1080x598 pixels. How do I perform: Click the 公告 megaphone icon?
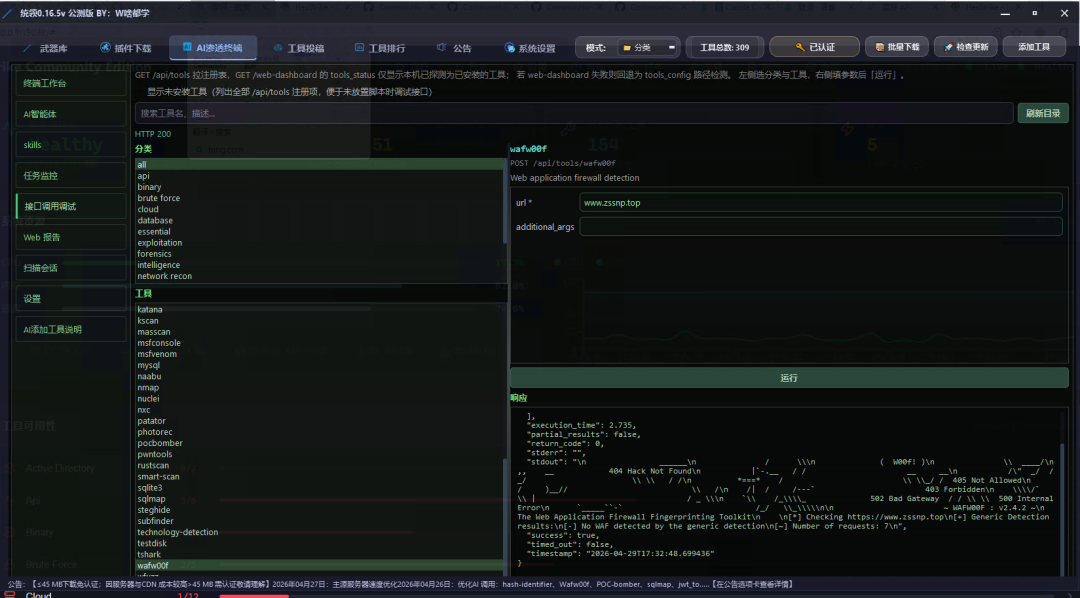tap(441, 48)
